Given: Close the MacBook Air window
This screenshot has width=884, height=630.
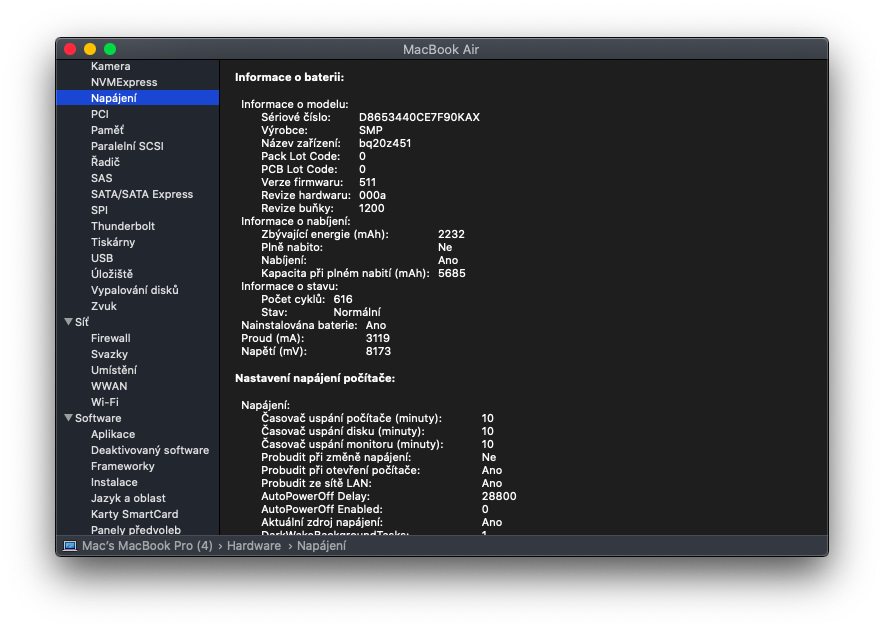Looking at the screenshot, I should 70,49.
